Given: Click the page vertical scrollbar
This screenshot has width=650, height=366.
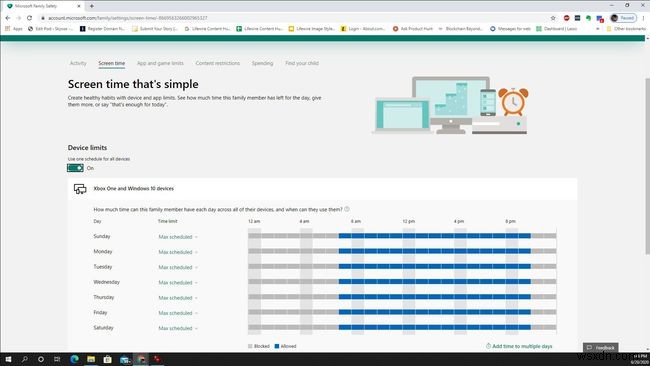Looking at the screenshot, I should [647, 166].
